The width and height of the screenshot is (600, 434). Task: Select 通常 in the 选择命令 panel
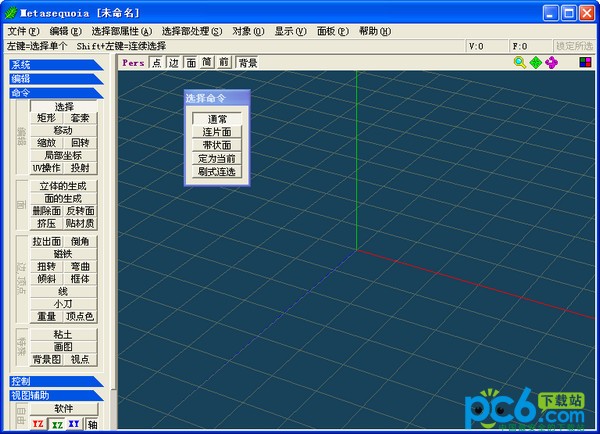tap(217, 119)
